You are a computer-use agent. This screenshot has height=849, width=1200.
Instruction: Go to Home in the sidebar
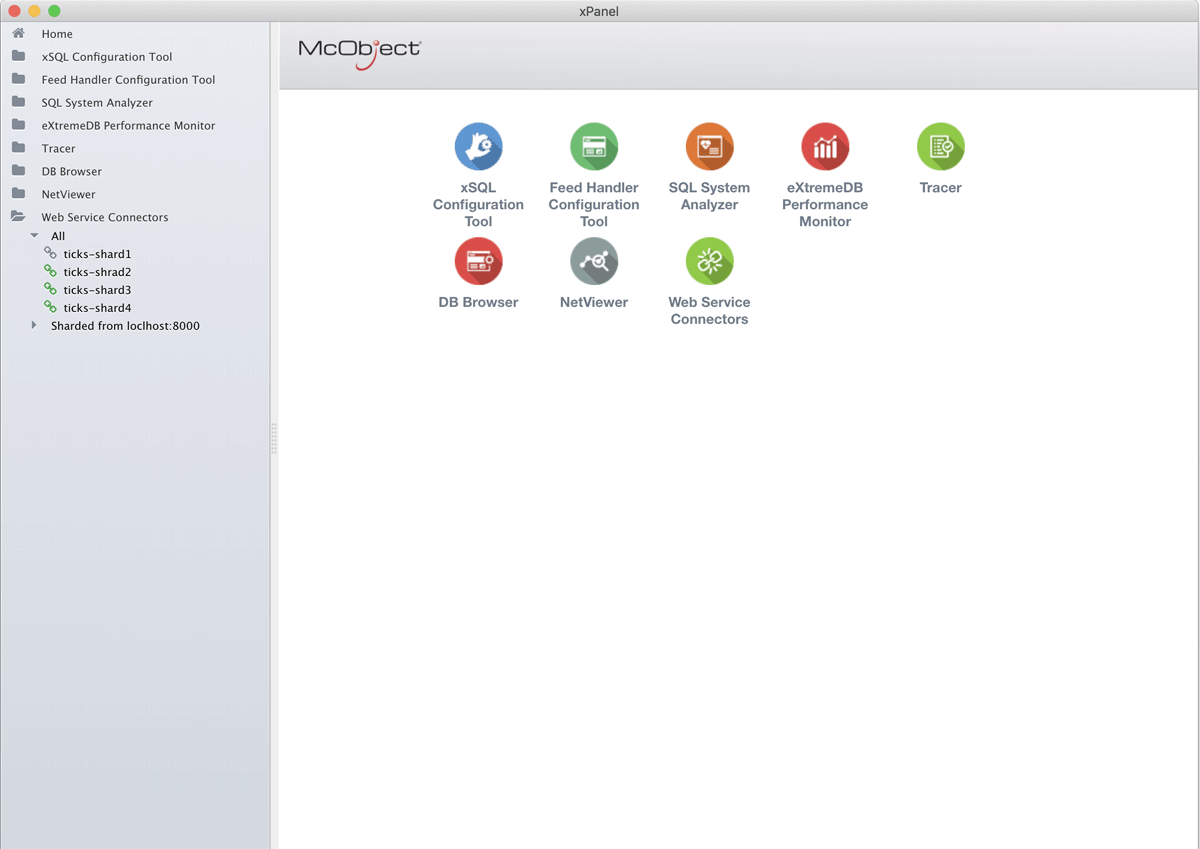click(57, 34)
